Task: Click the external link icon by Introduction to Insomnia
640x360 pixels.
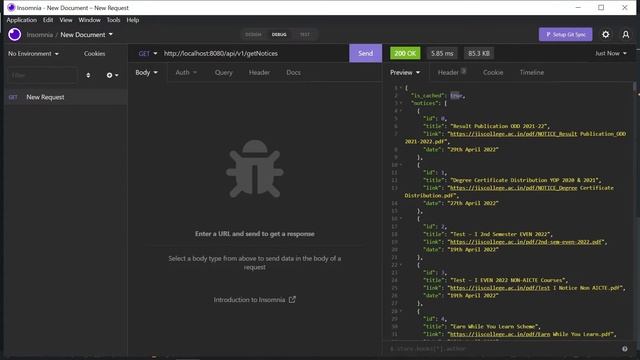Action: point(292,300)
